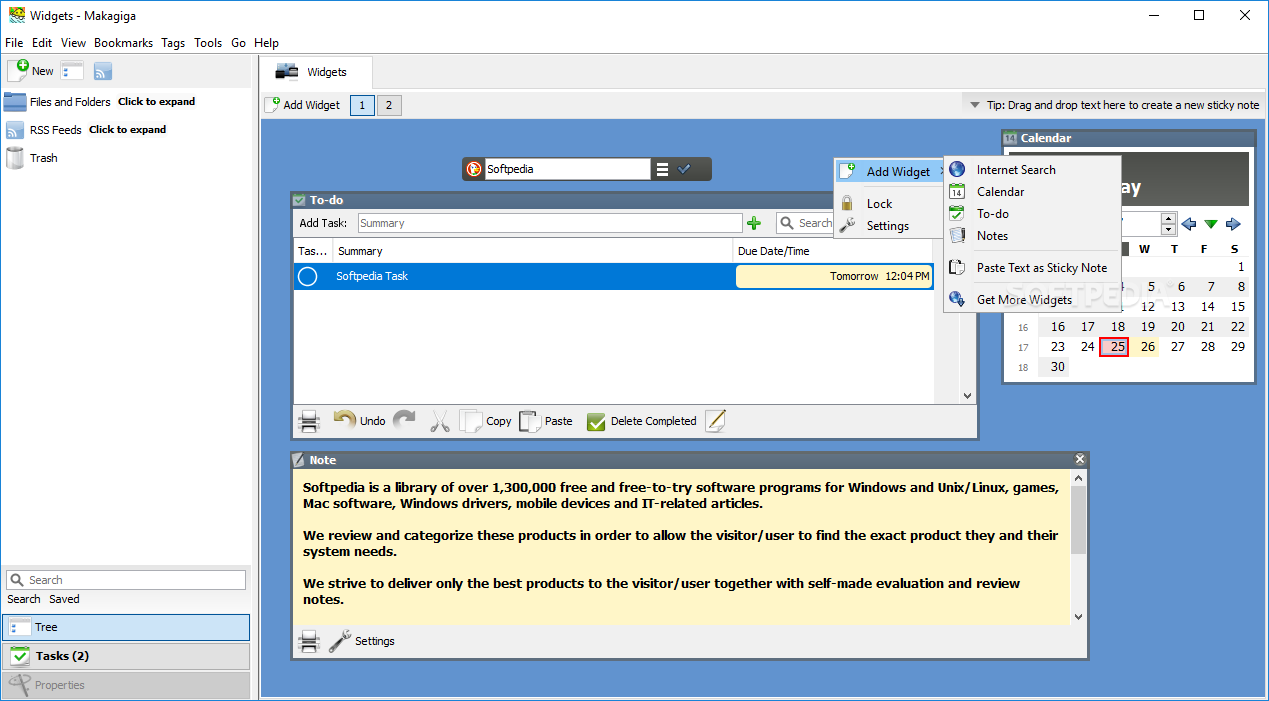Click Paste in the To-do toolbar
1269x701 pixels.
point(546,421)
